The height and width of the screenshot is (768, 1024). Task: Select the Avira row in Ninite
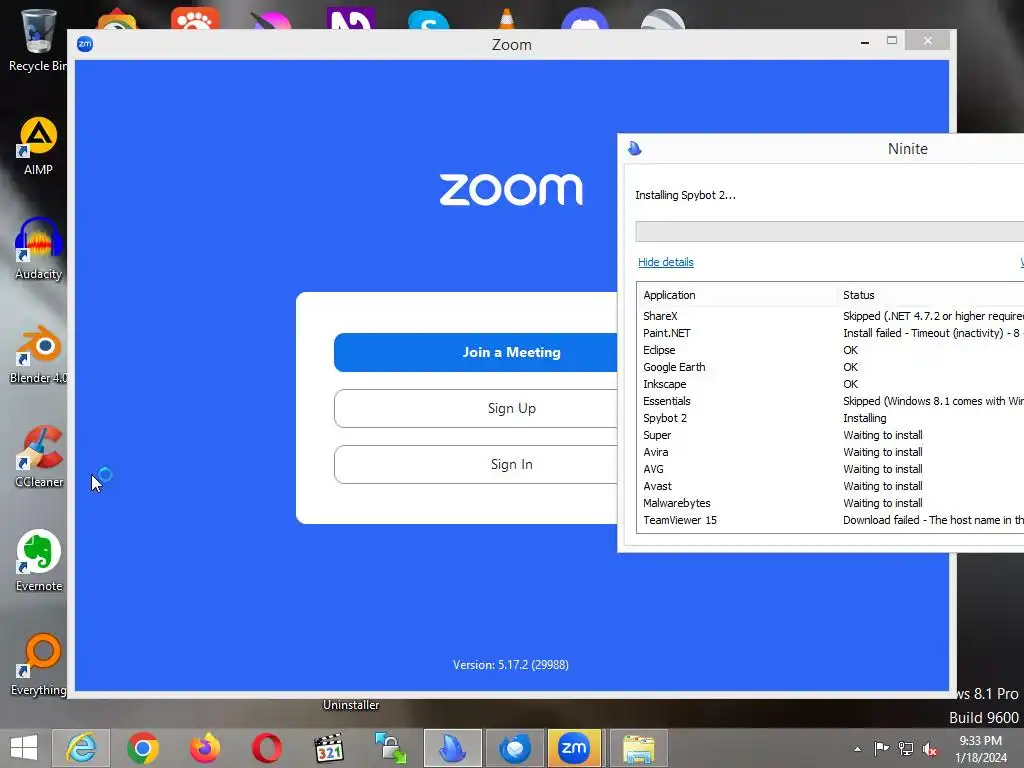[830, 452]
